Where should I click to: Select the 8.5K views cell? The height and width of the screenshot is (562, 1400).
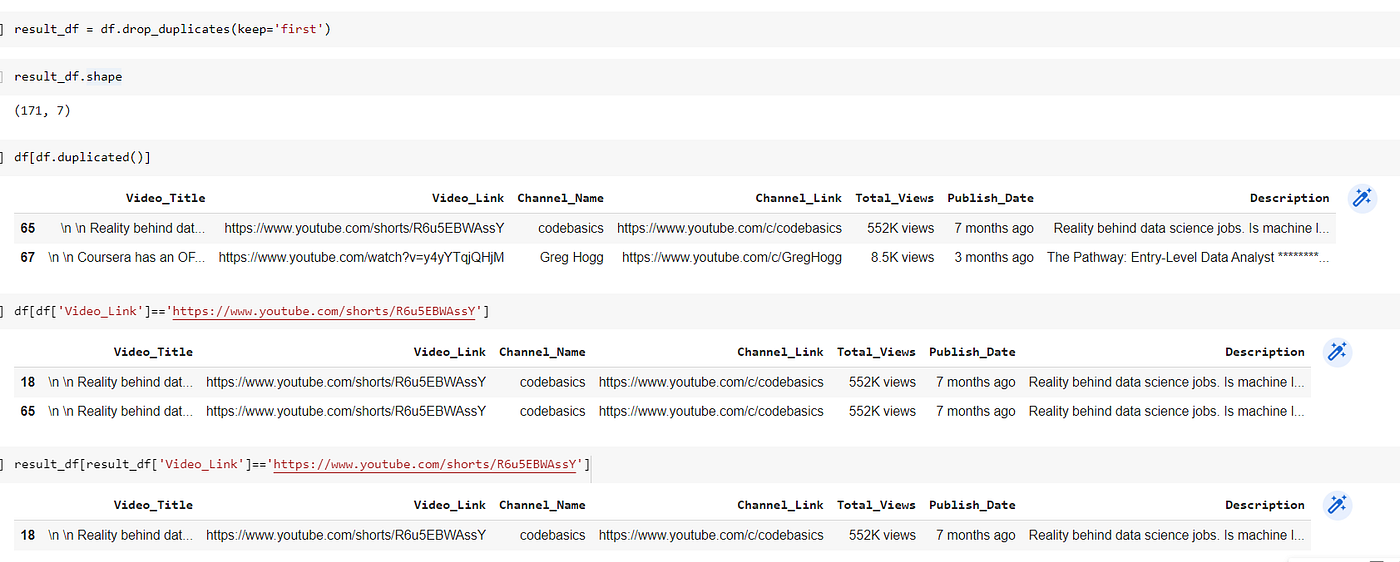tap(902, 257)
